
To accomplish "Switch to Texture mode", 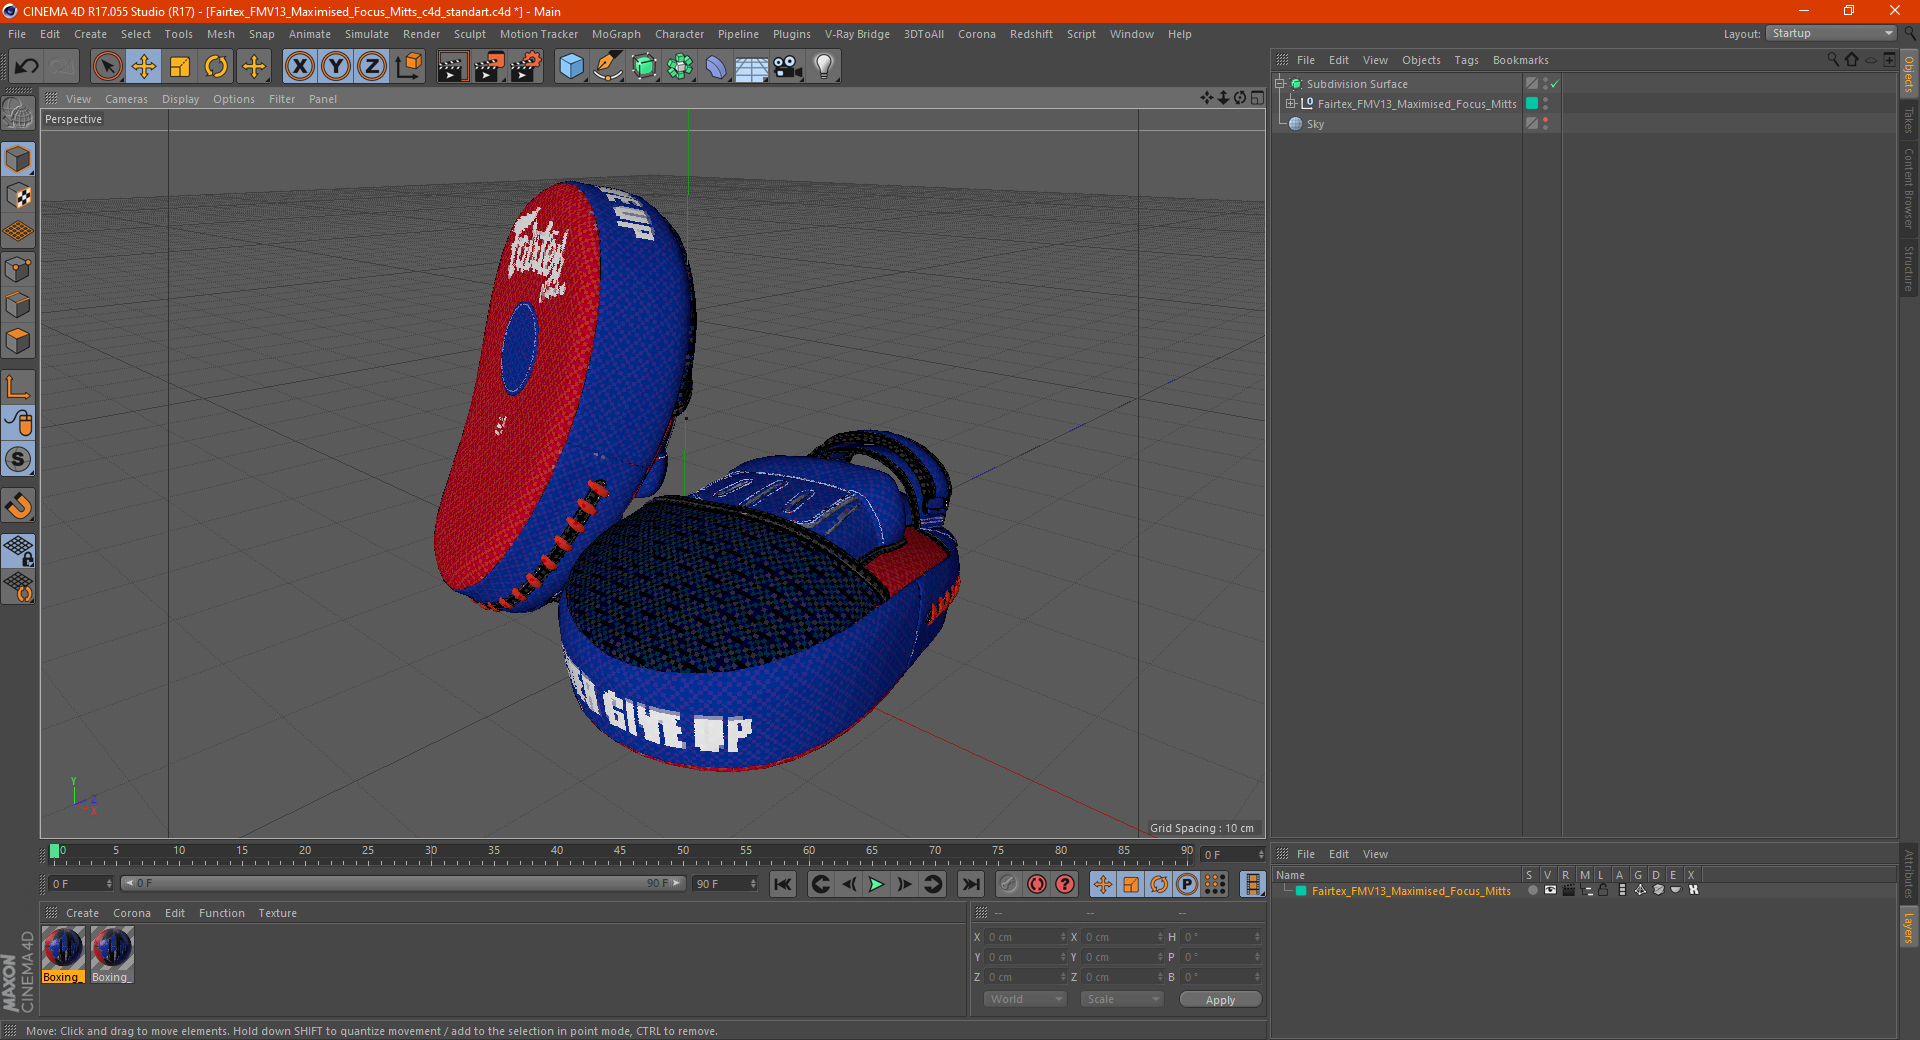I will pos(18,196).
